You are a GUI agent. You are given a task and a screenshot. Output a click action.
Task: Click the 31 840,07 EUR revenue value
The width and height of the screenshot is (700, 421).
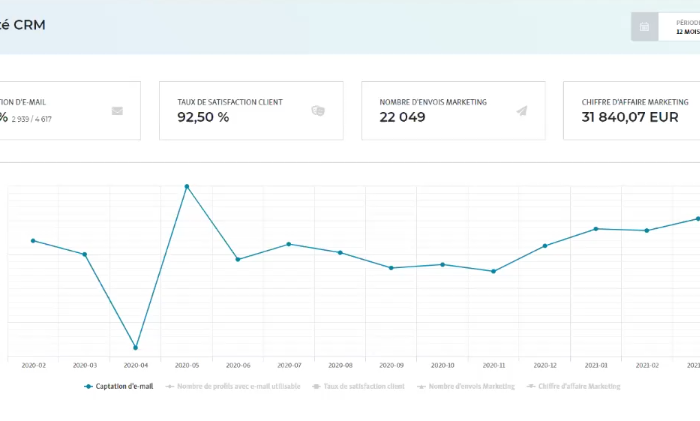click(x=630, y=117)
